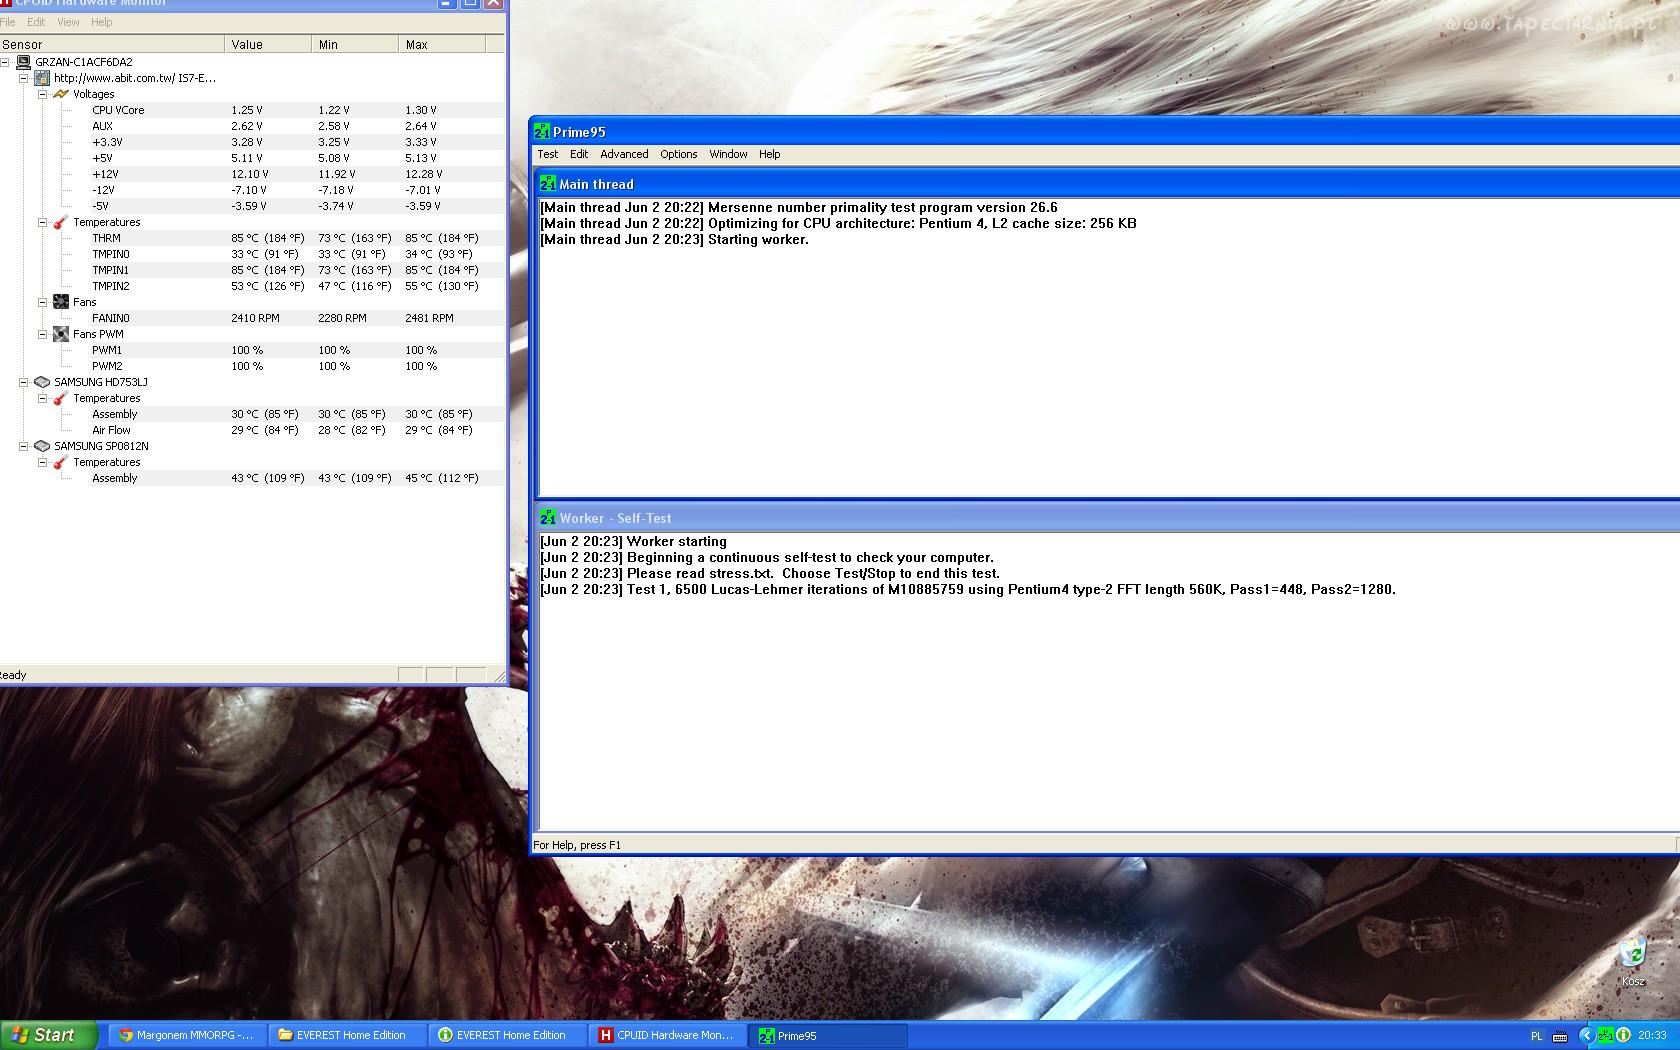The height and width of the screenshot is (1050, 1680).
Task: Collapse the Fans PWM section
Action: coord(43,334)
